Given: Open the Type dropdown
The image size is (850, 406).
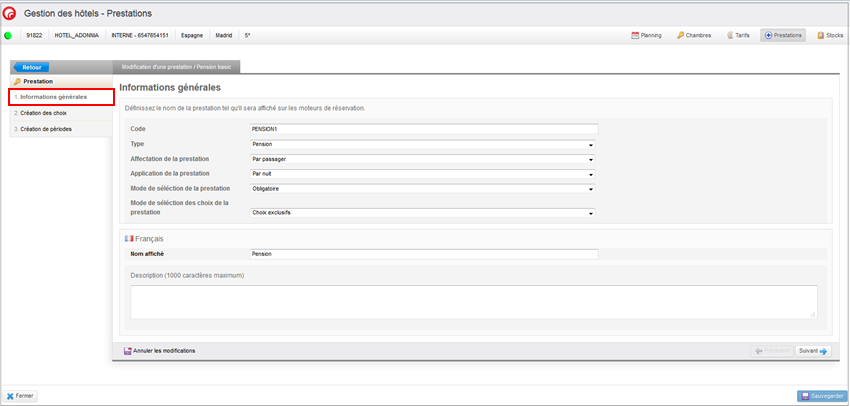Looking at the screenshot, I should [x=422, y=144].
